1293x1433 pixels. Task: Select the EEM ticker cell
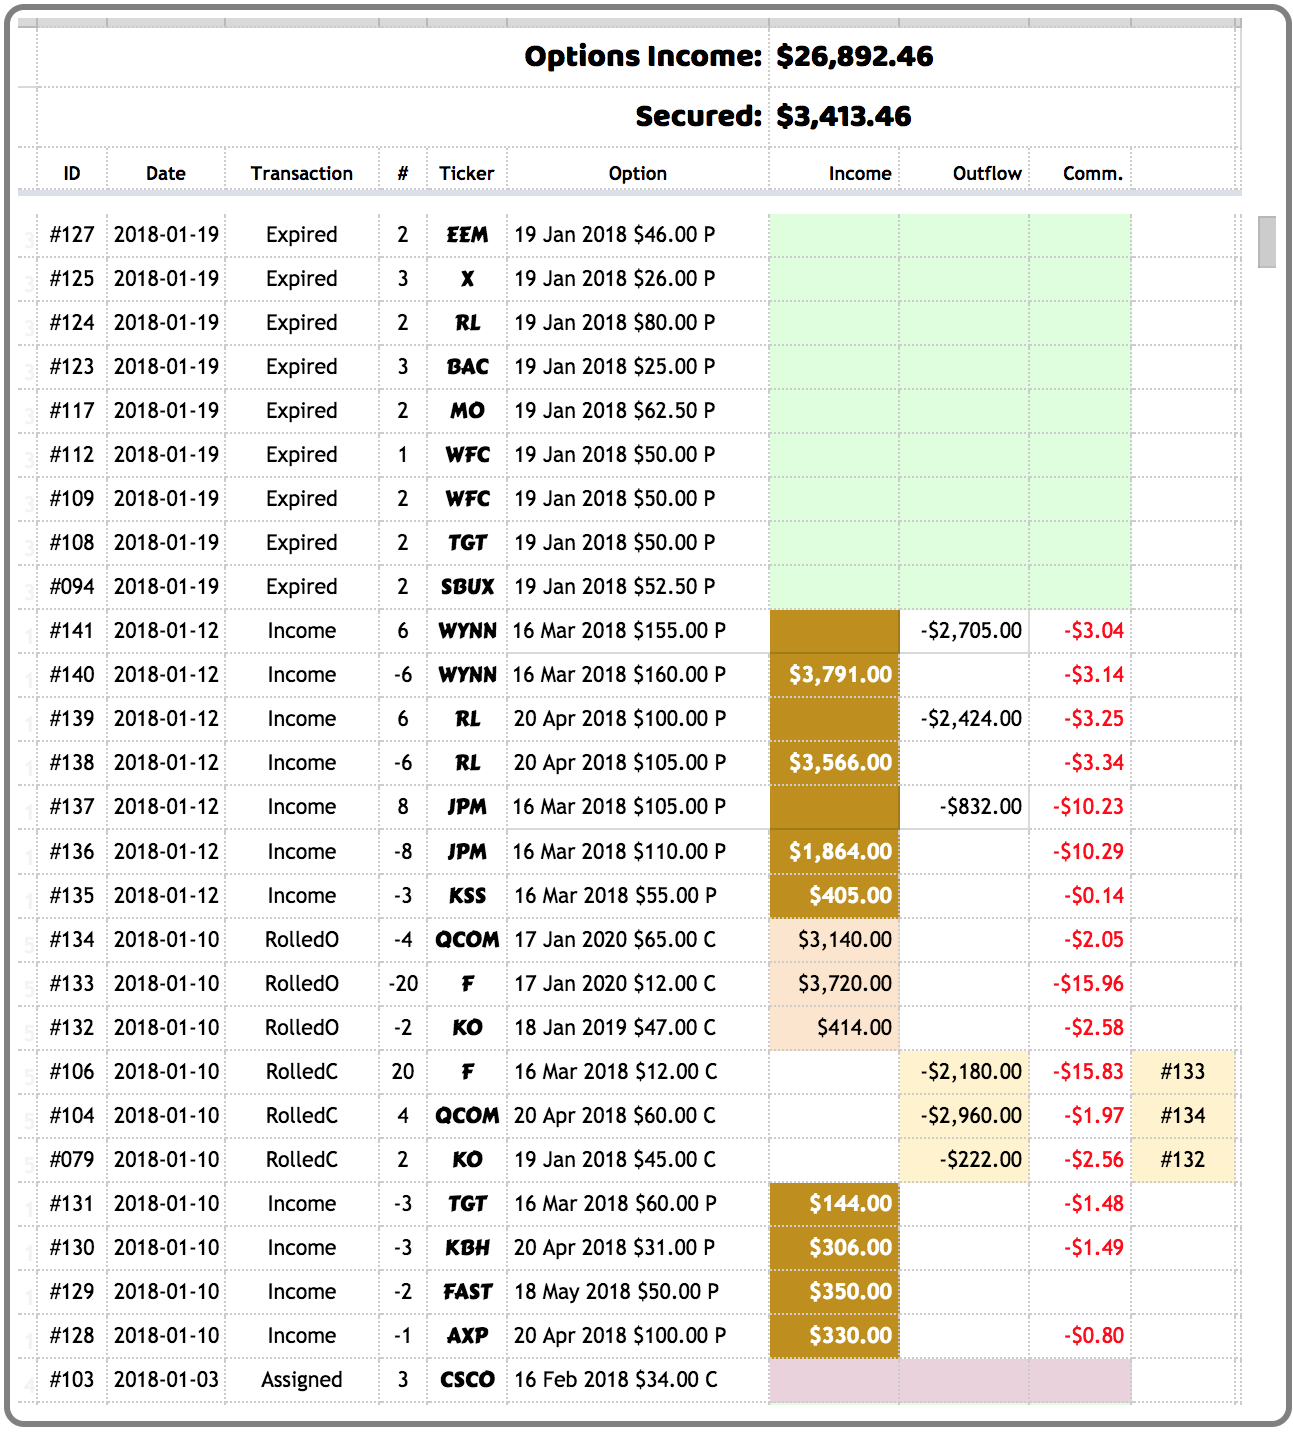(x=467, y=235)
